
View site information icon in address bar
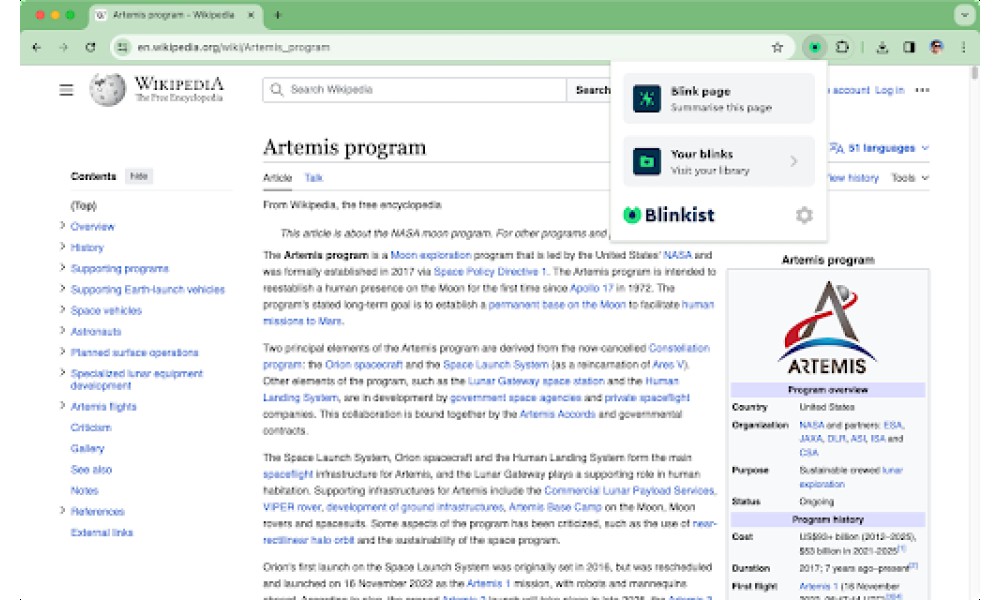122,47
